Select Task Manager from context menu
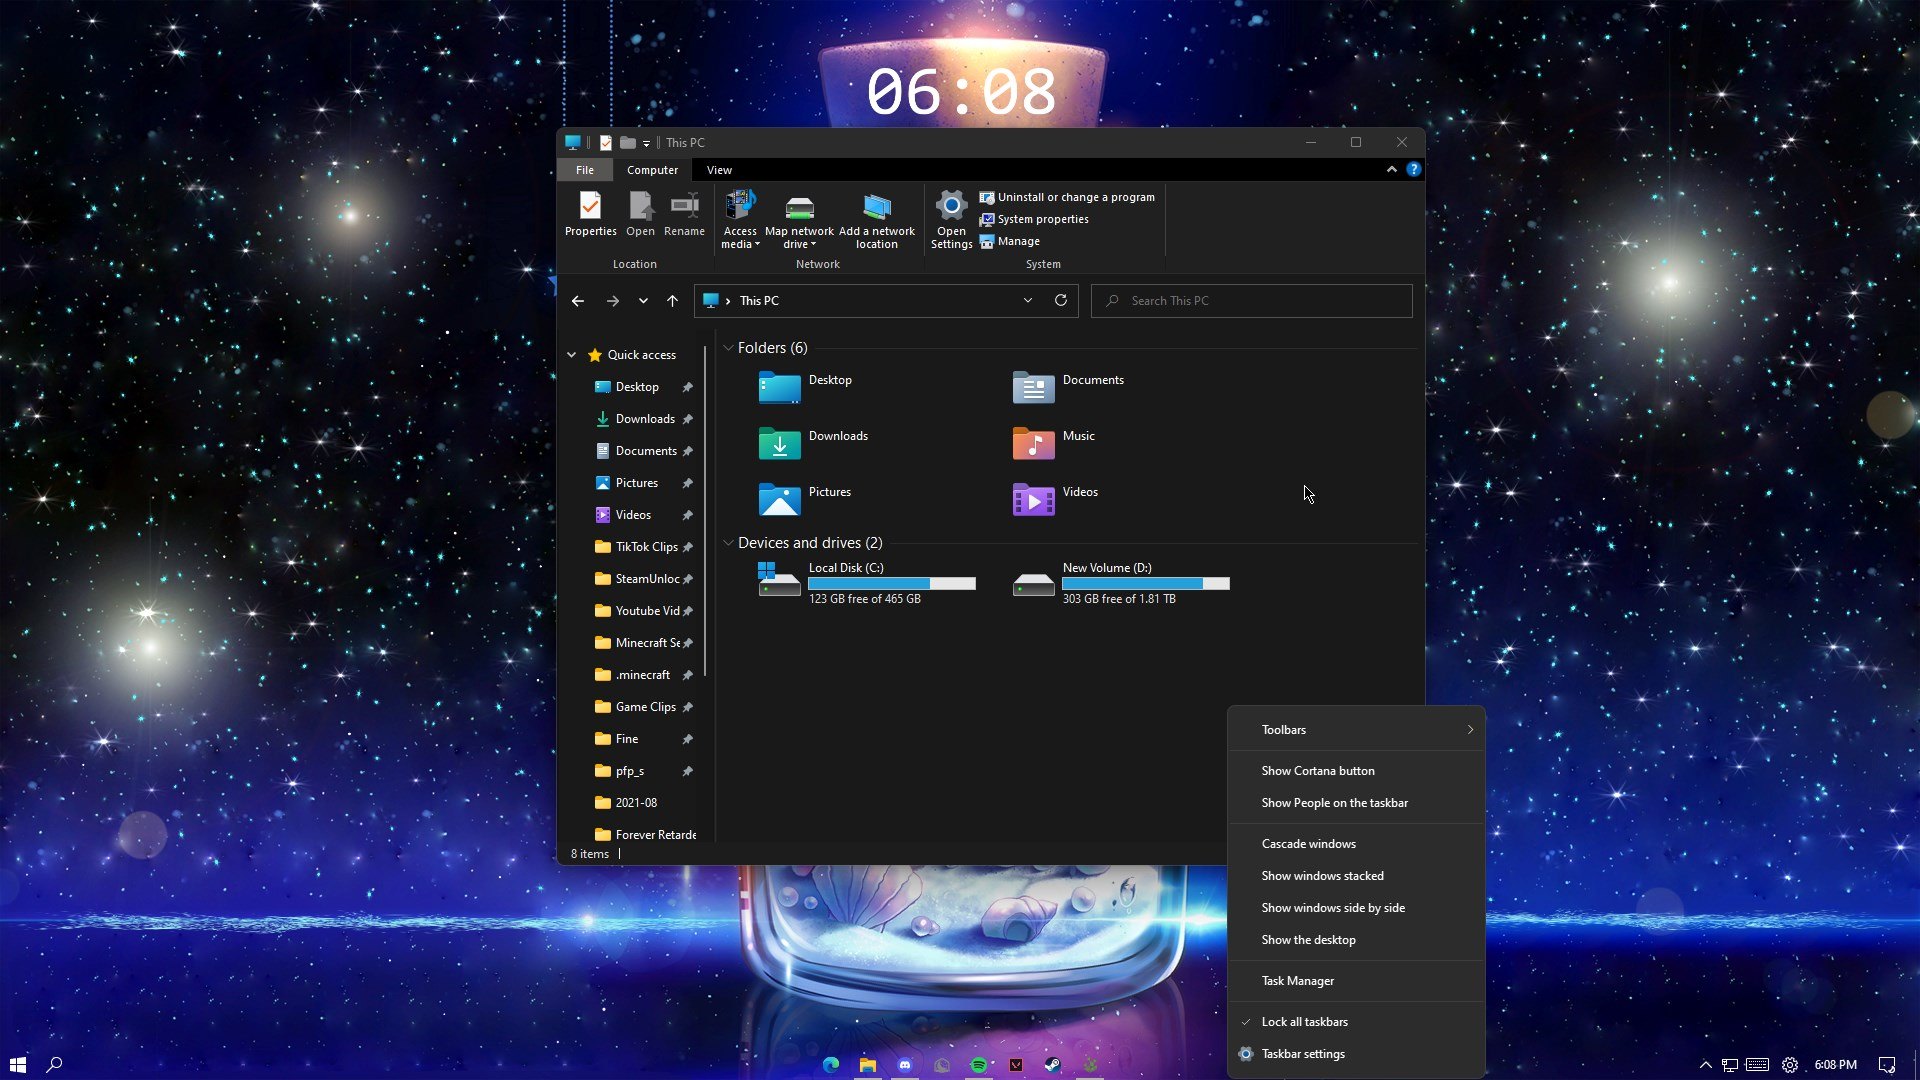This screenshot has height=1080, width=1920. [x=1297, y=981]
